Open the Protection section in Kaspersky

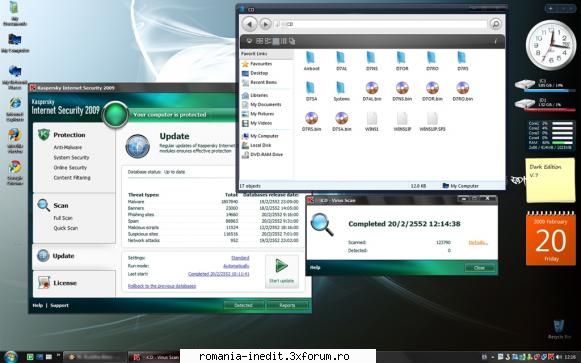coord(69,135)
